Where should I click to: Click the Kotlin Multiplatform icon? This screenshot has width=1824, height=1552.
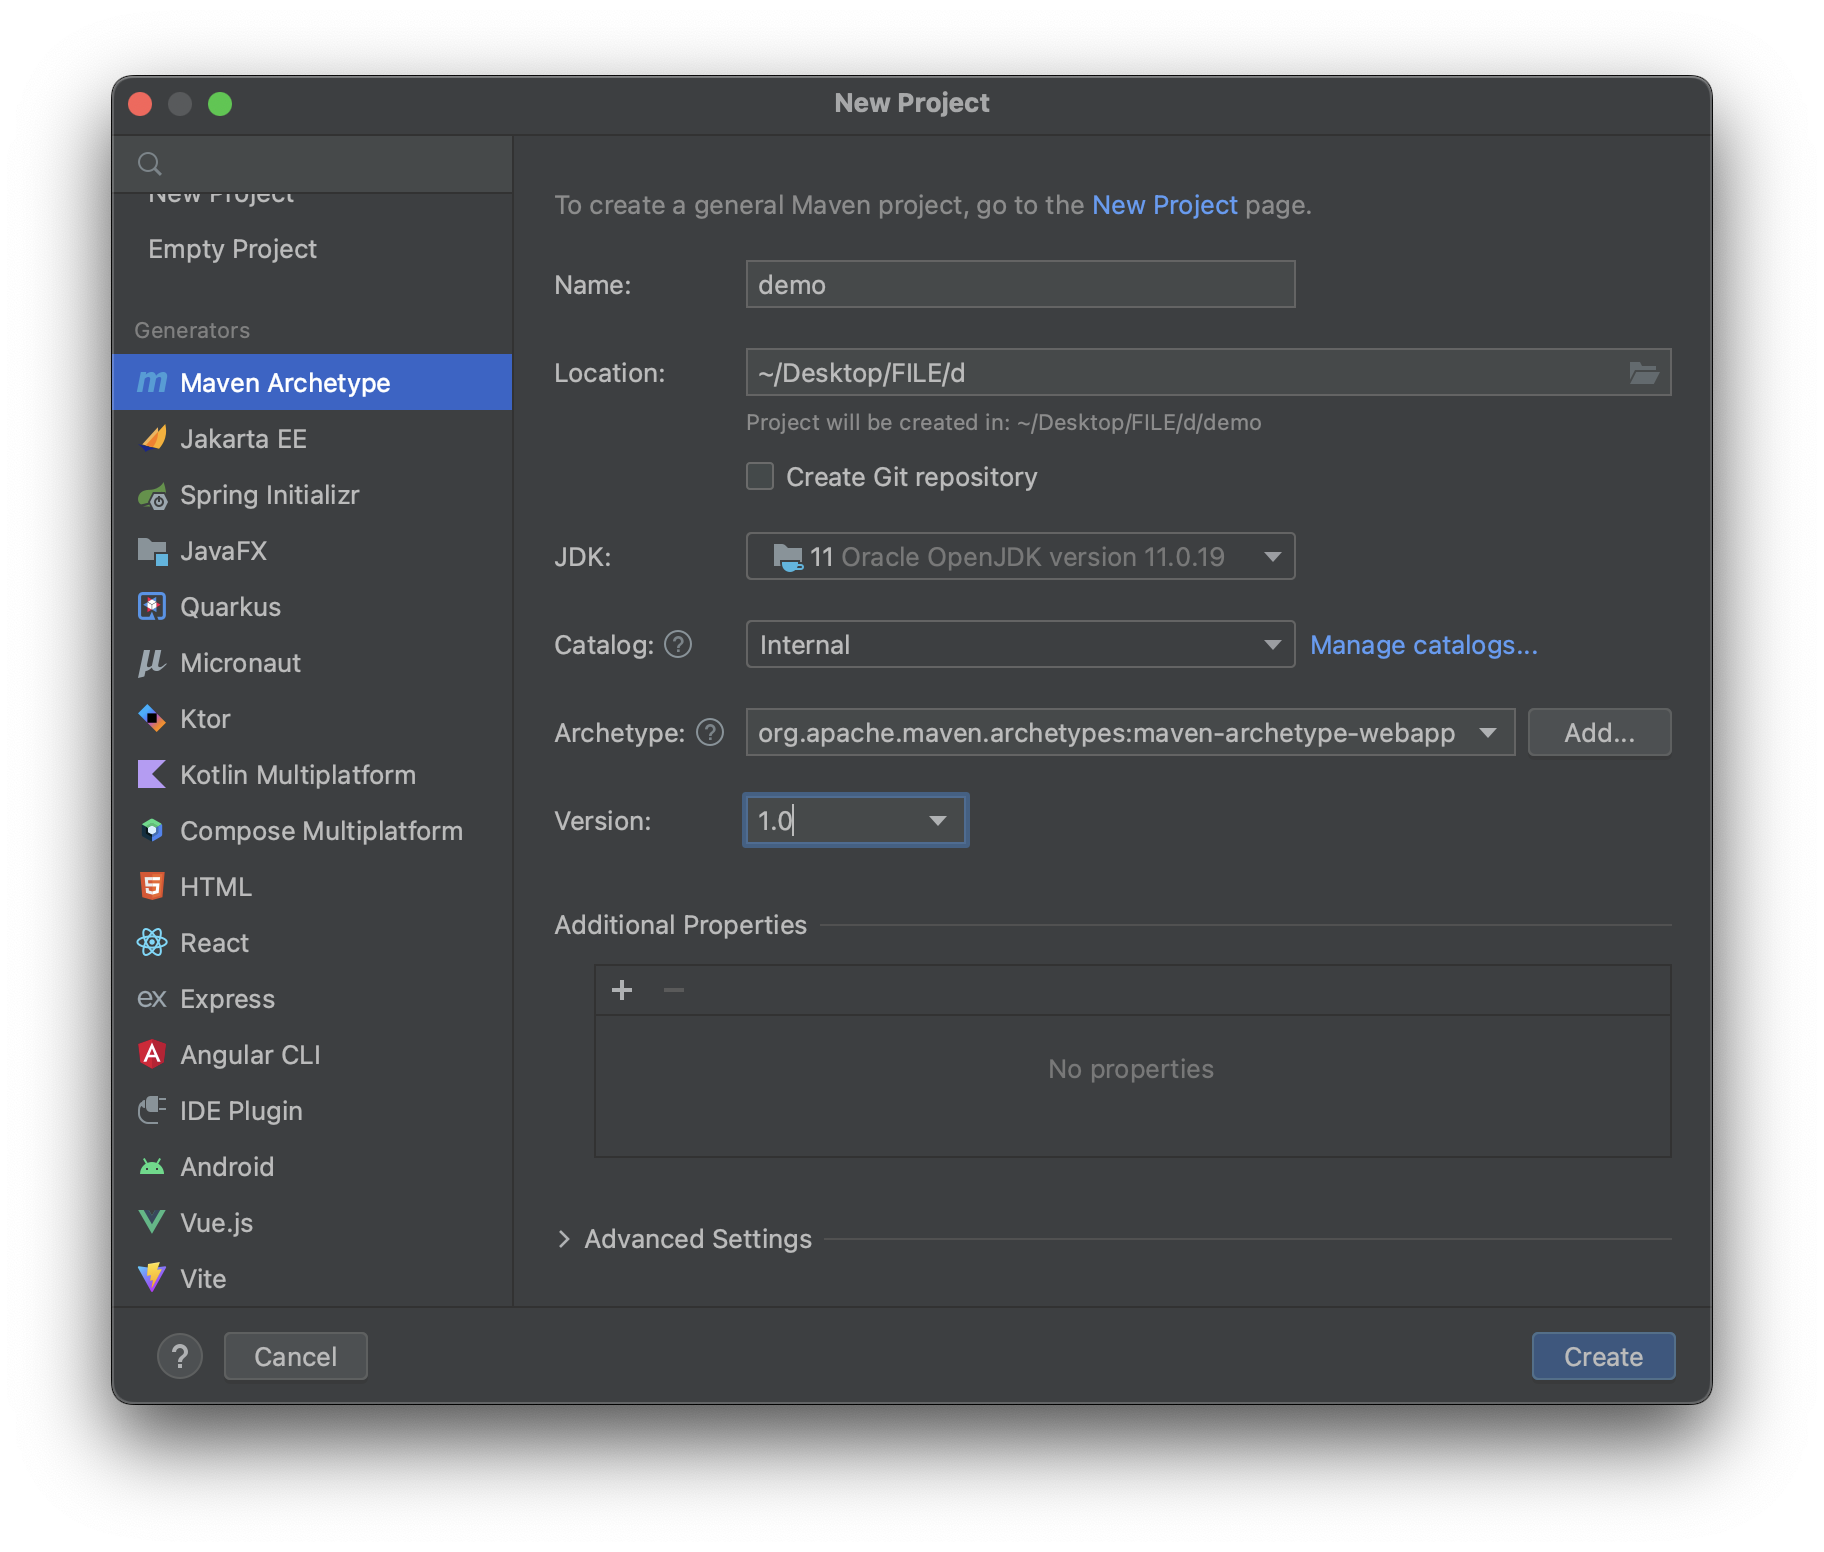(x=152, y=775)
